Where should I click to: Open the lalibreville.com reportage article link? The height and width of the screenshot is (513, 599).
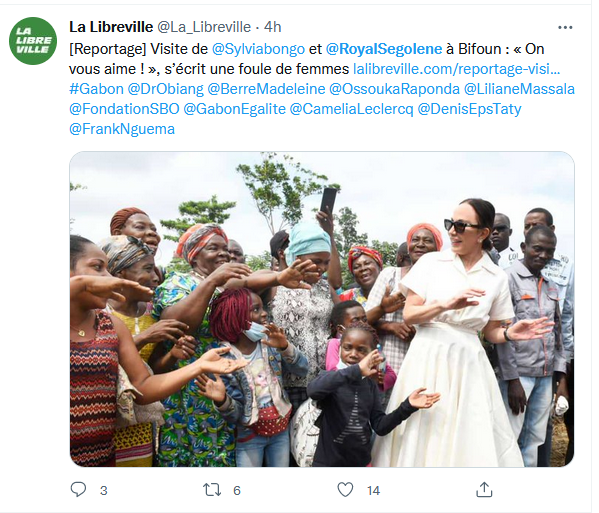[x=457, y=69]
